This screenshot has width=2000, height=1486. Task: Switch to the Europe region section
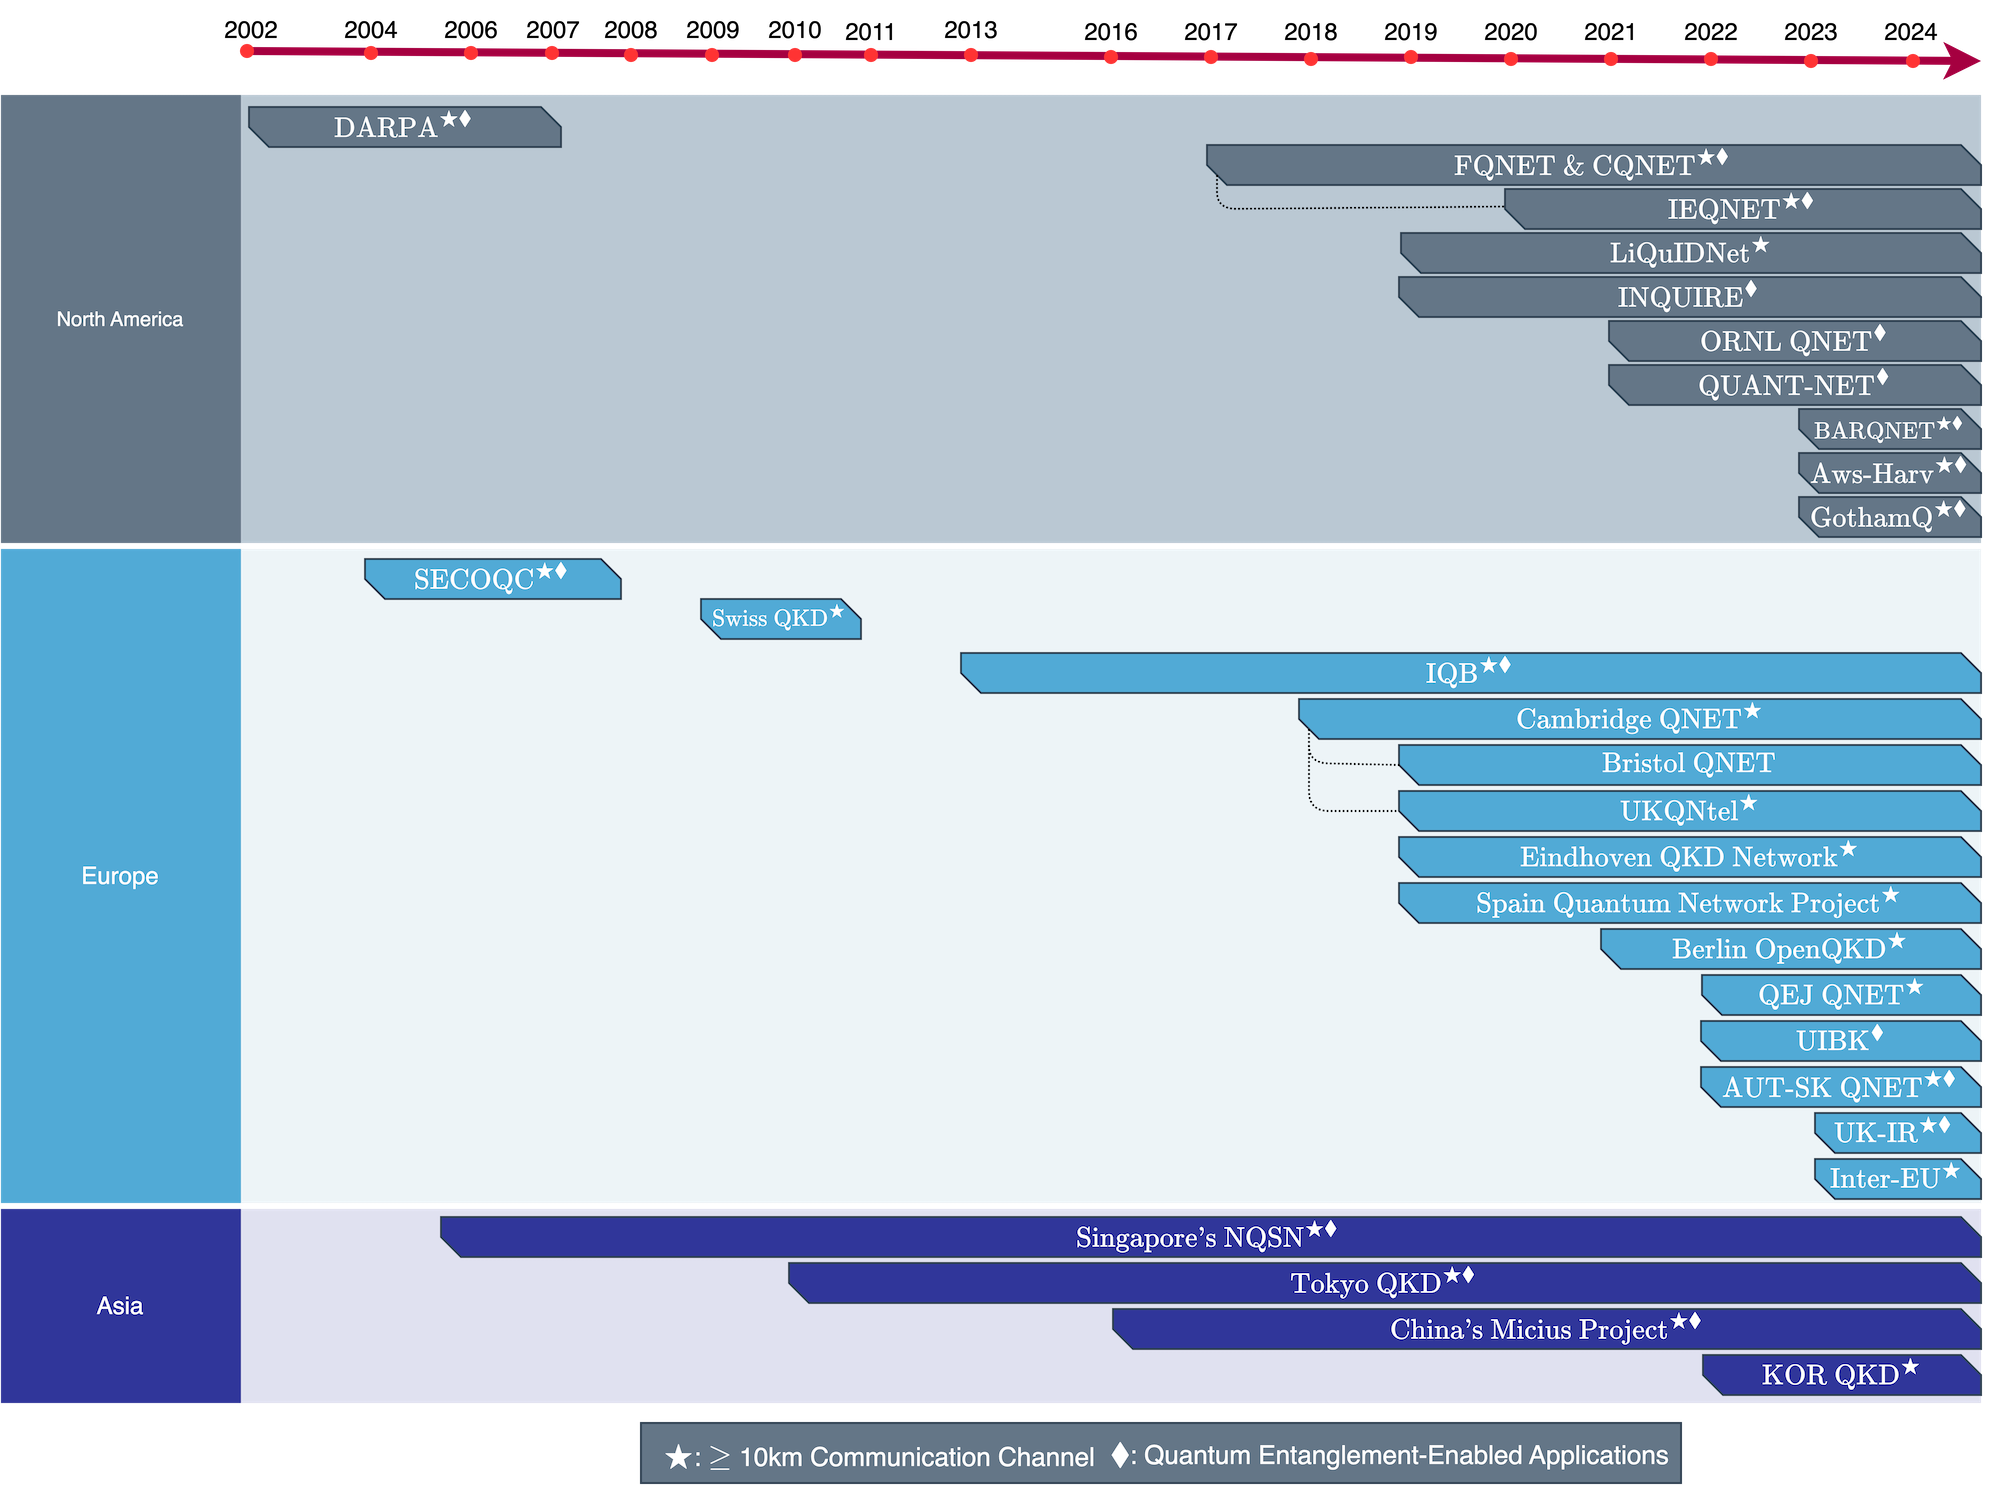coord(120,876)
